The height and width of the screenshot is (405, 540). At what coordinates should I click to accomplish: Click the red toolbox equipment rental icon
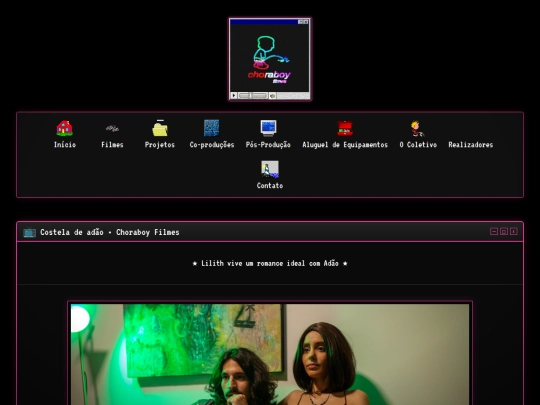345,128
